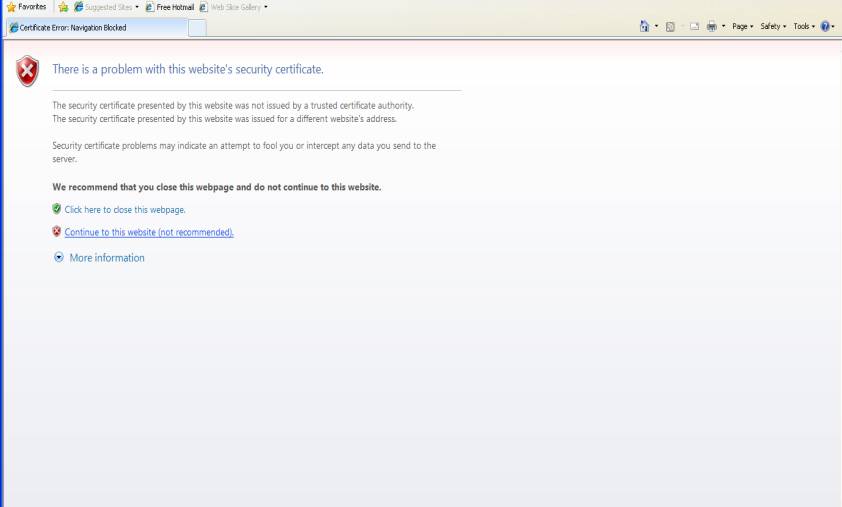Click the Home icon in command bar

pyautogui.click(x=645, y=26)
